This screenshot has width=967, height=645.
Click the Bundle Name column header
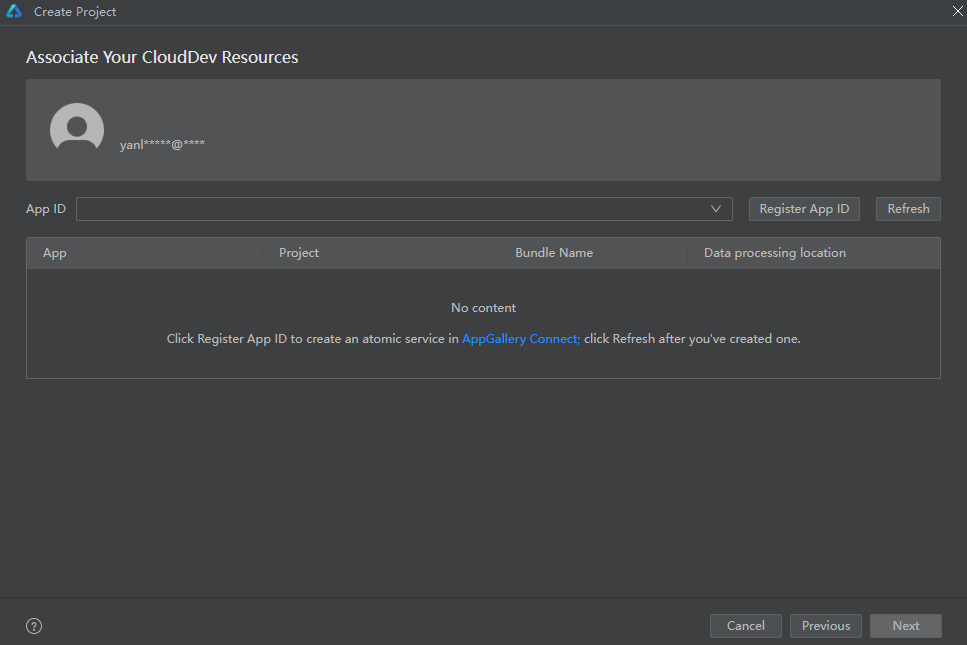[x=554, y=253]
